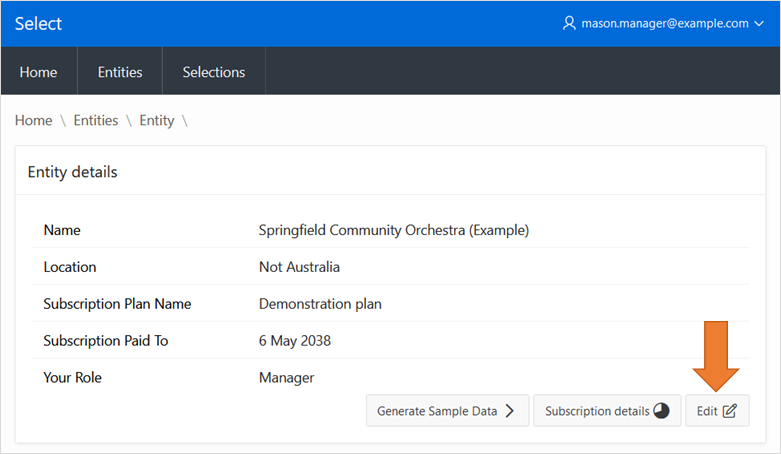The width and height of the screenshot is (781, 454).
Task: Go to the Selections navigation tab
Action: (213, 72)
